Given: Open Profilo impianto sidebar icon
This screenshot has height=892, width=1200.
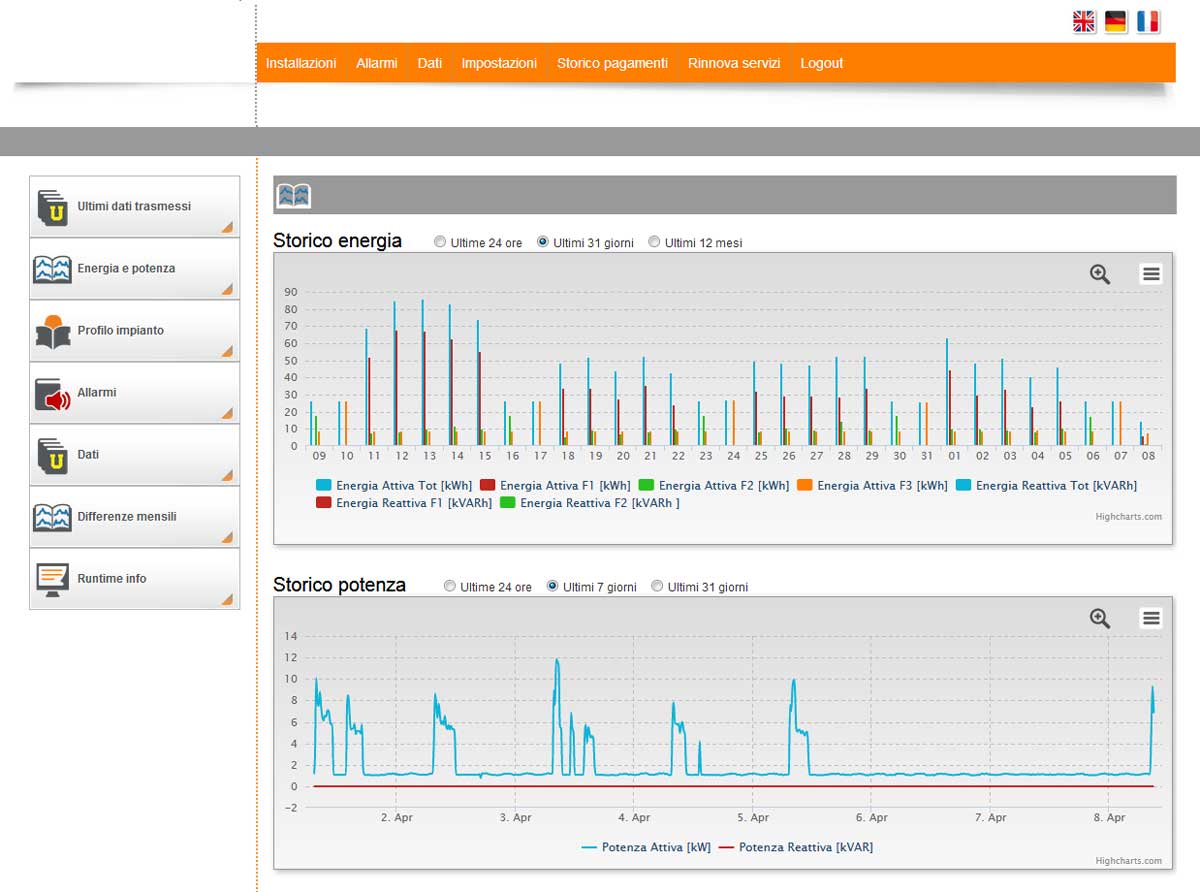Looking at the screenshot, I should point(52,331).
